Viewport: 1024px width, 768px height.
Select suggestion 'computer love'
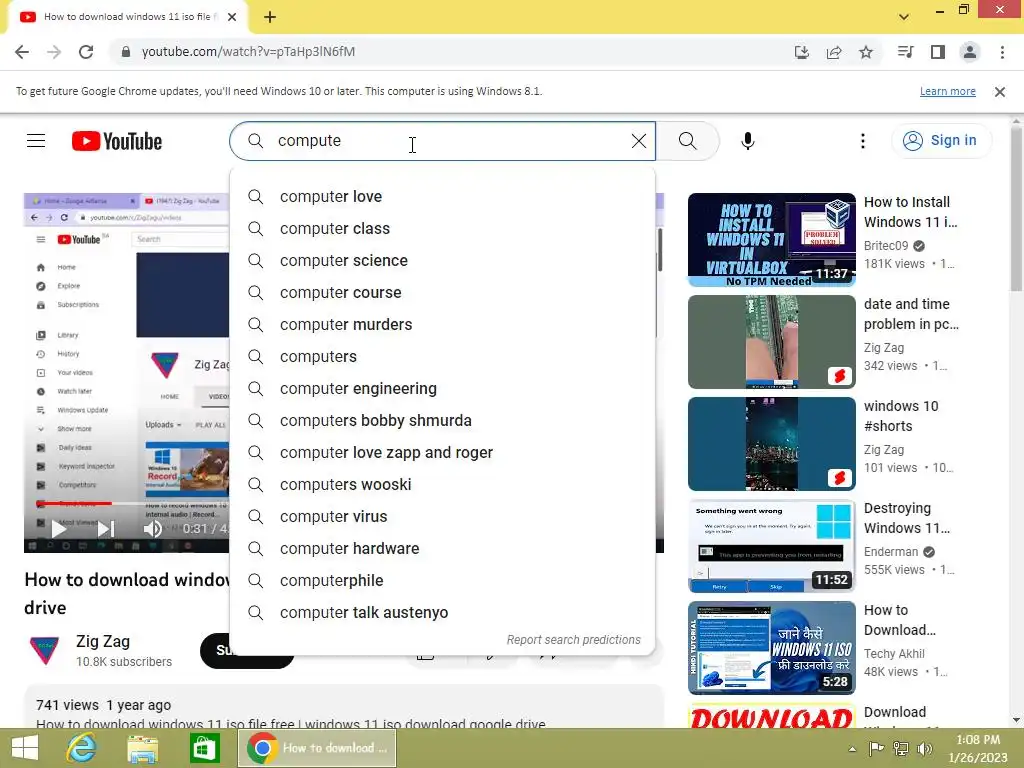point(442,197)
